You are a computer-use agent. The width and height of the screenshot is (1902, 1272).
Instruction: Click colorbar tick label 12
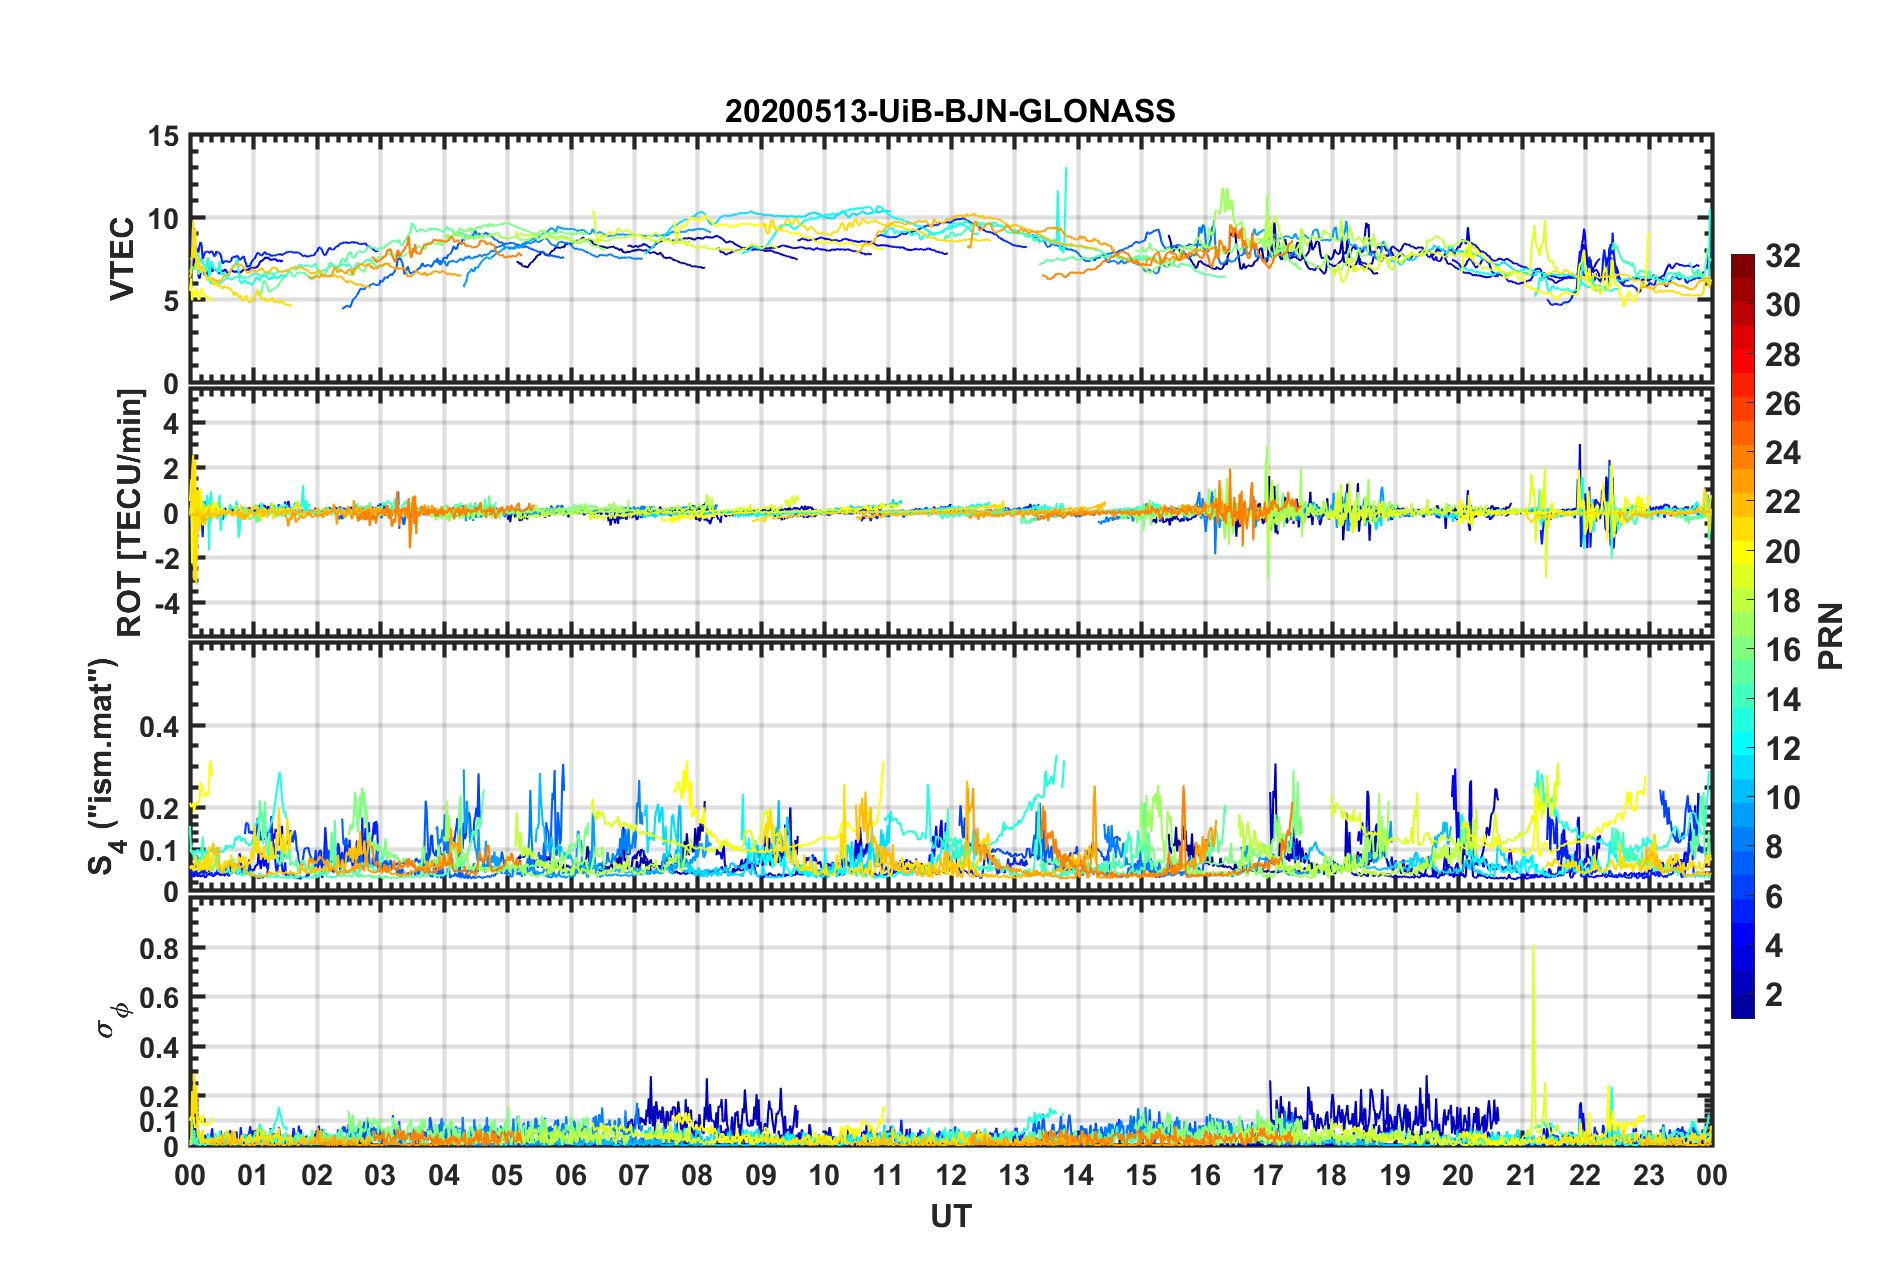1782,749
